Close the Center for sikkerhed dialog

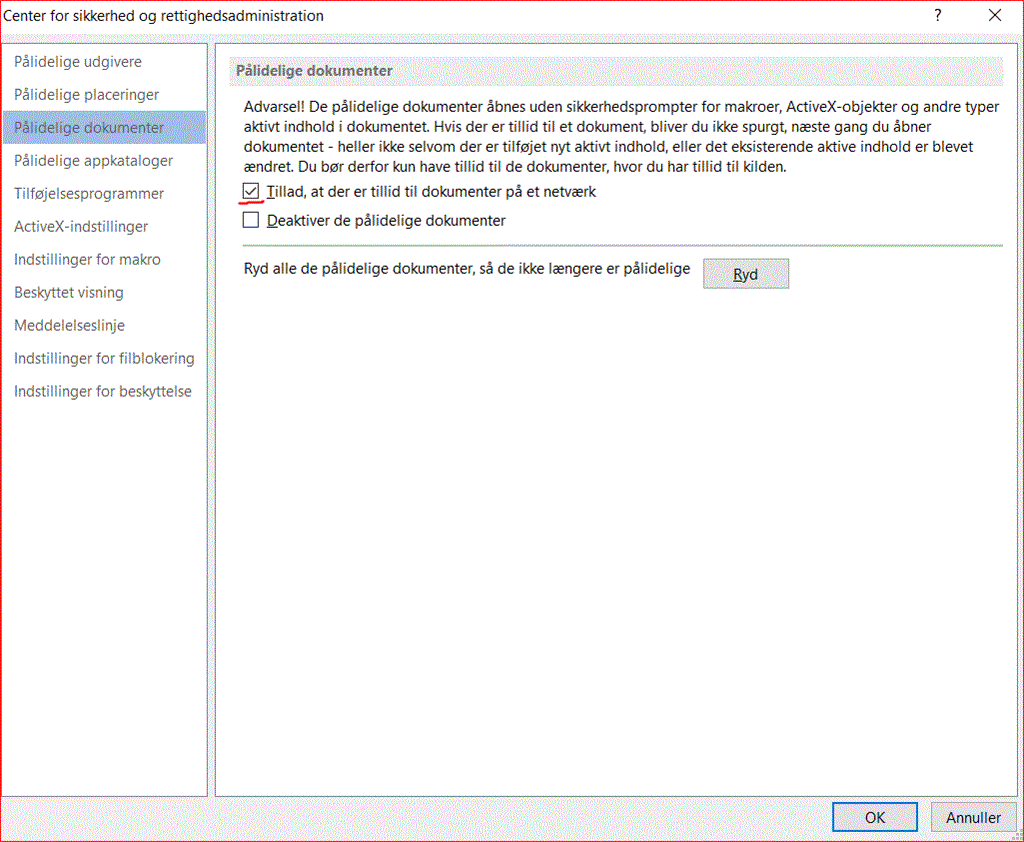pos(995,15)
